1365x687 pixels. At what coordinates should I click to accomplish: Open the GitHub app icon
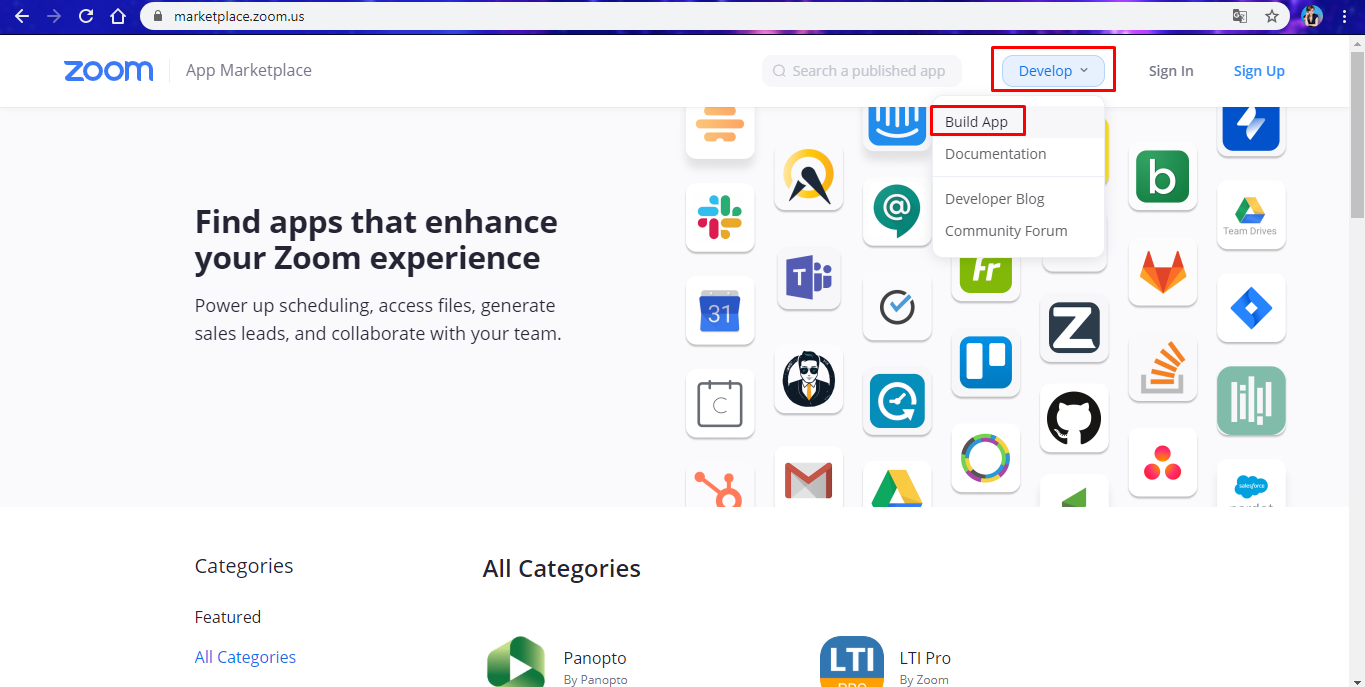(1074, 418)
